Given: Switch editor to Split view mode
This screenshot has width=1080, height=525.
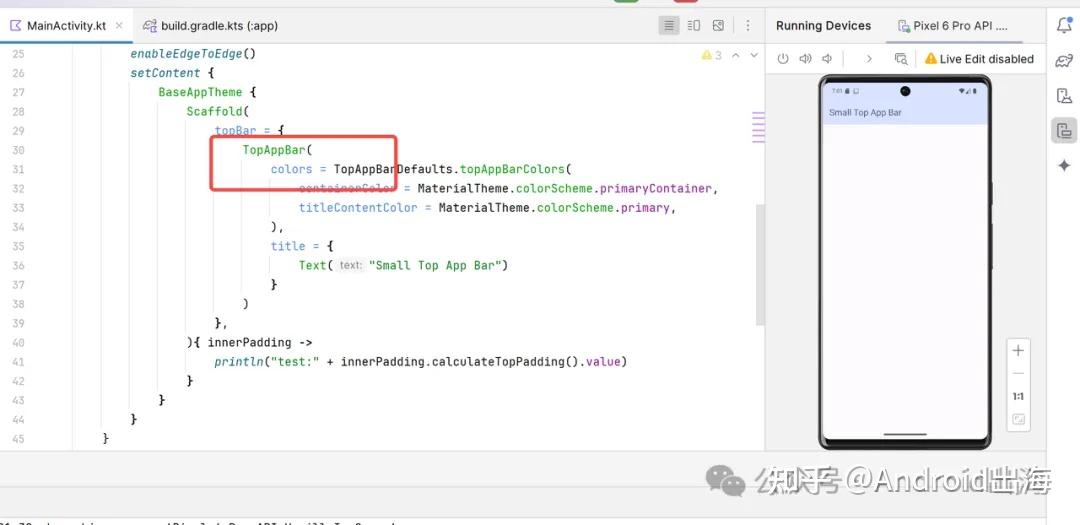Looking at the screenshot, I should point(694,26).
